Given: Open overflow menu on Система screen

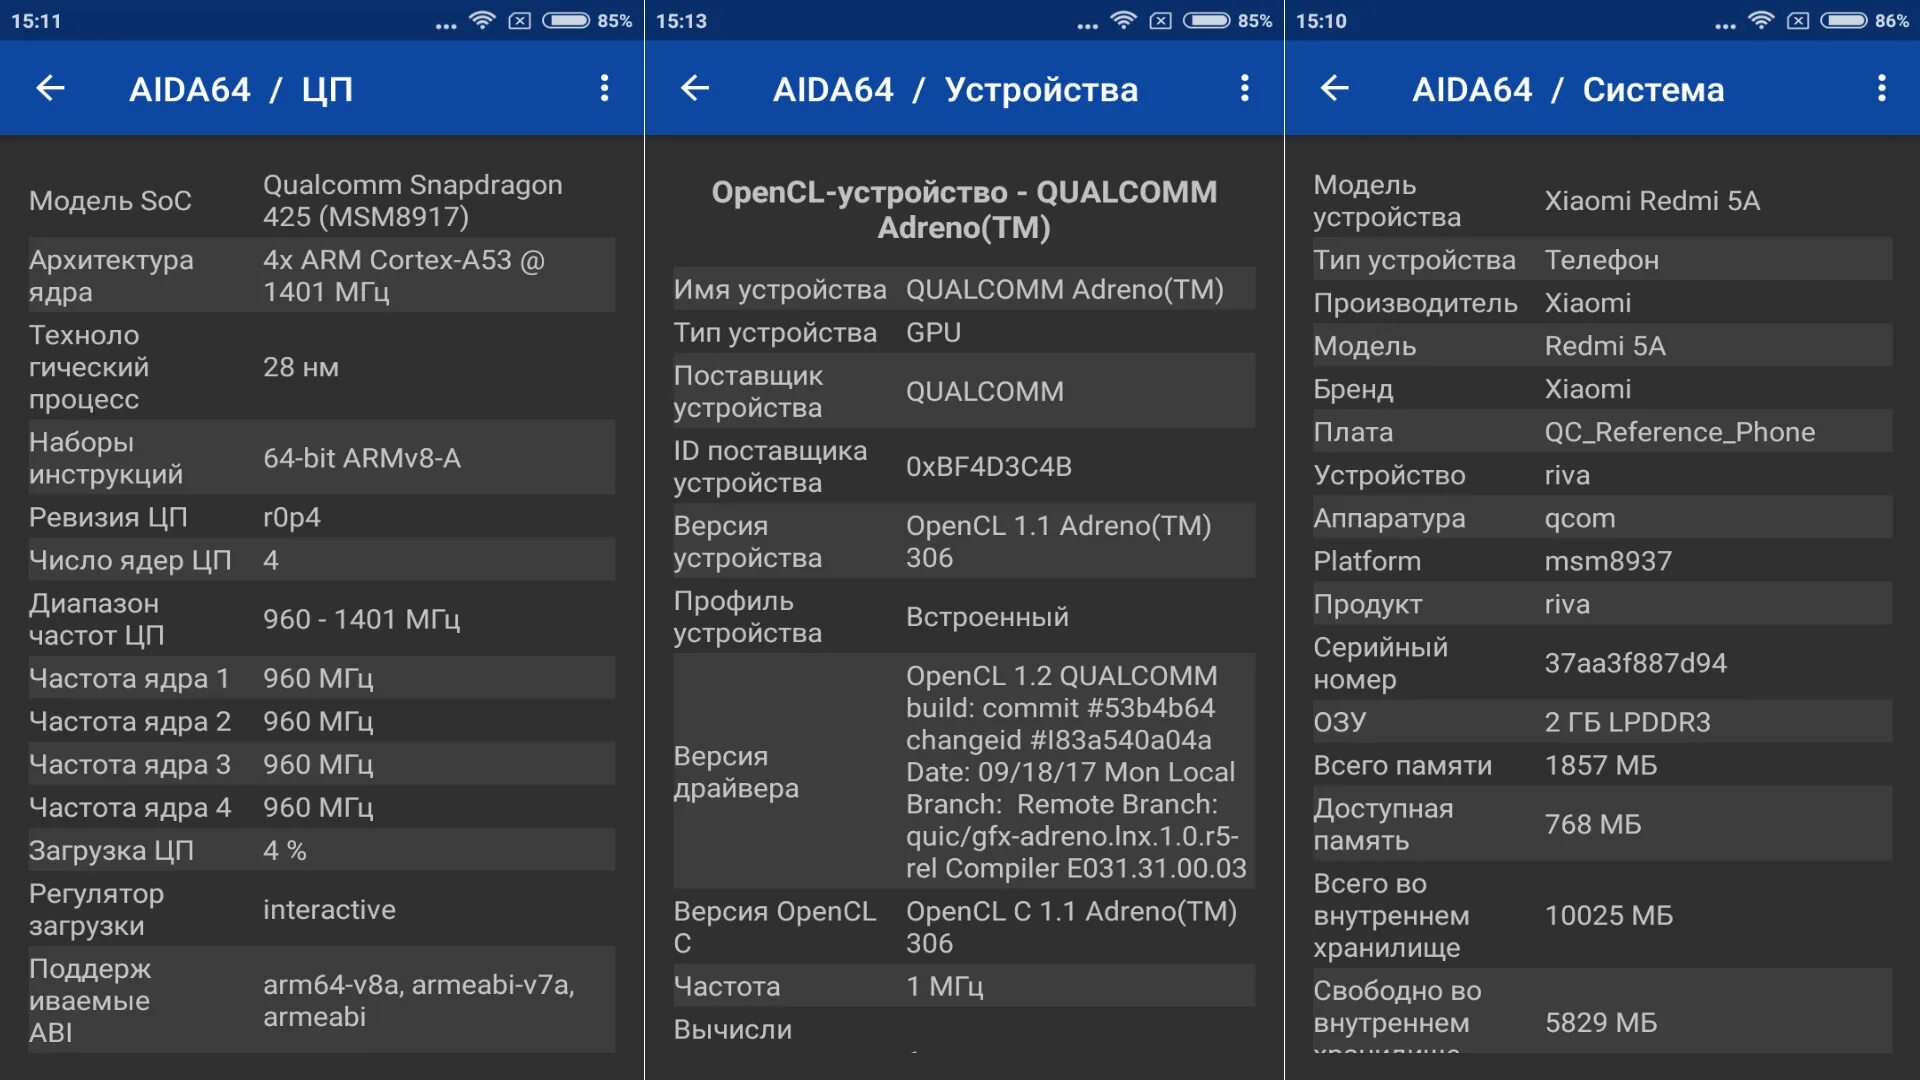Looking at the screenshot, I should click(1882, 88).
